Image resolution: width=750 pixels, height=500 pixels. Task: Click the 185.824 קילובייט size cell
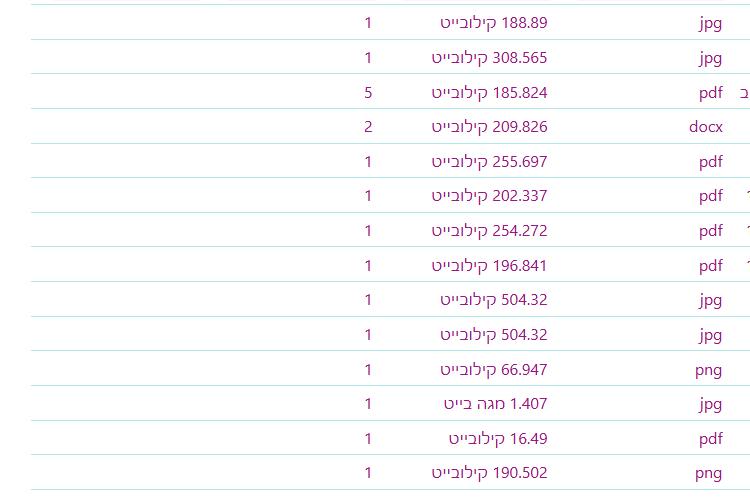point(489,93)
